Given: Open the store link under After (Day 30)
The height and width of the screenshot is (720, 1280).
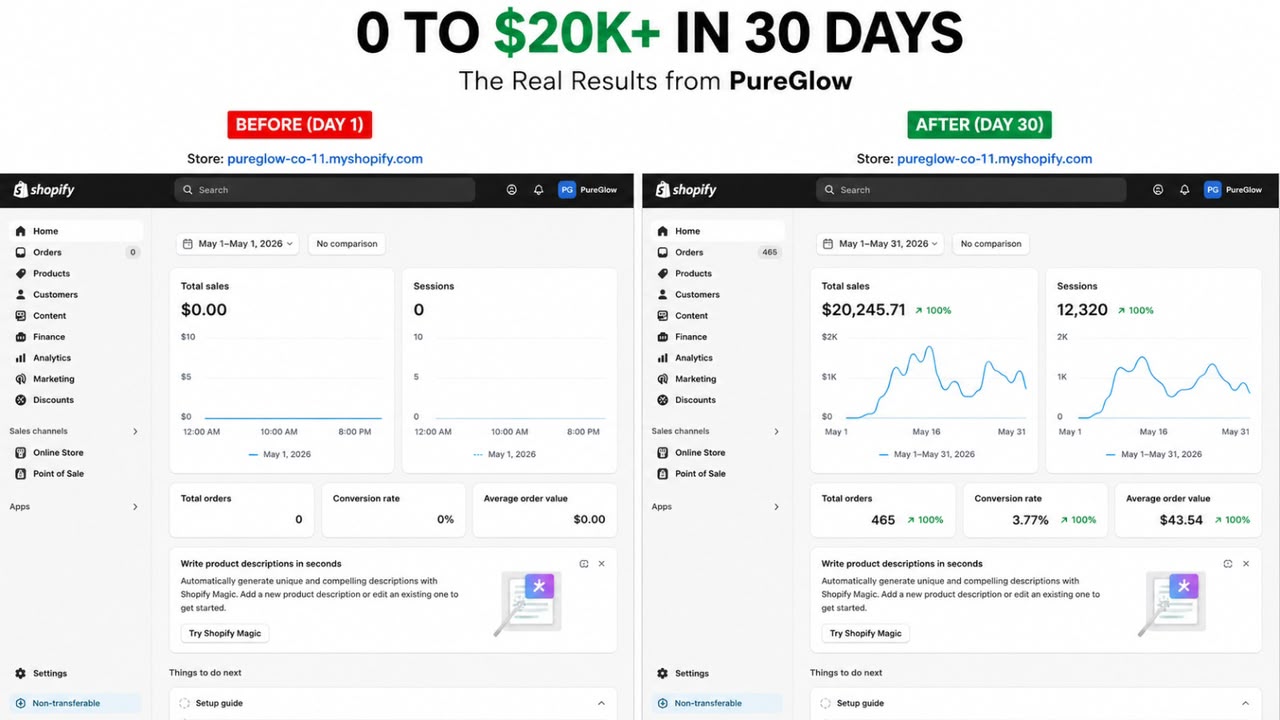Looking at the screenshot, I should [x=994, y=159].
